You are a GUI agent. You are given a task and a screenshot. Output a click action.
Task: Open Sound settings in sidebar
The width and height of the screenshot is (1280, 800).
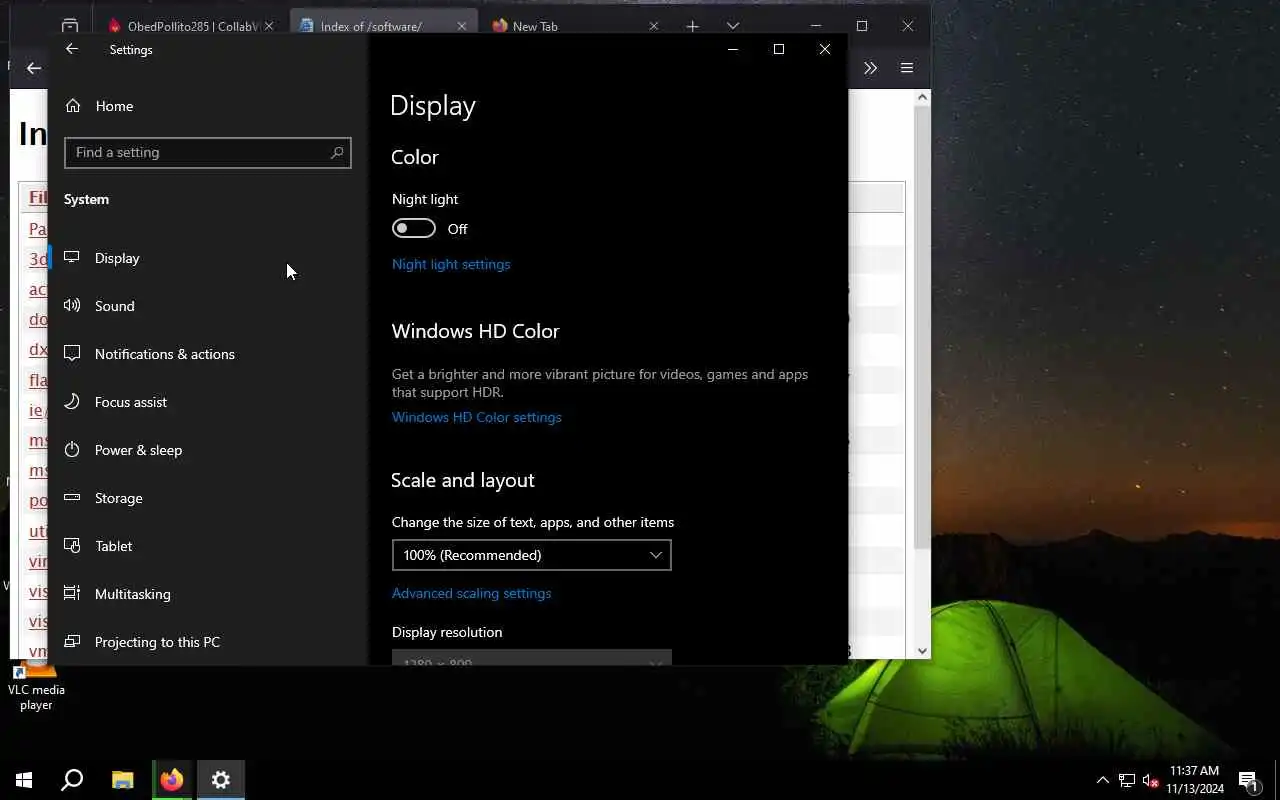tap(207, 306)
